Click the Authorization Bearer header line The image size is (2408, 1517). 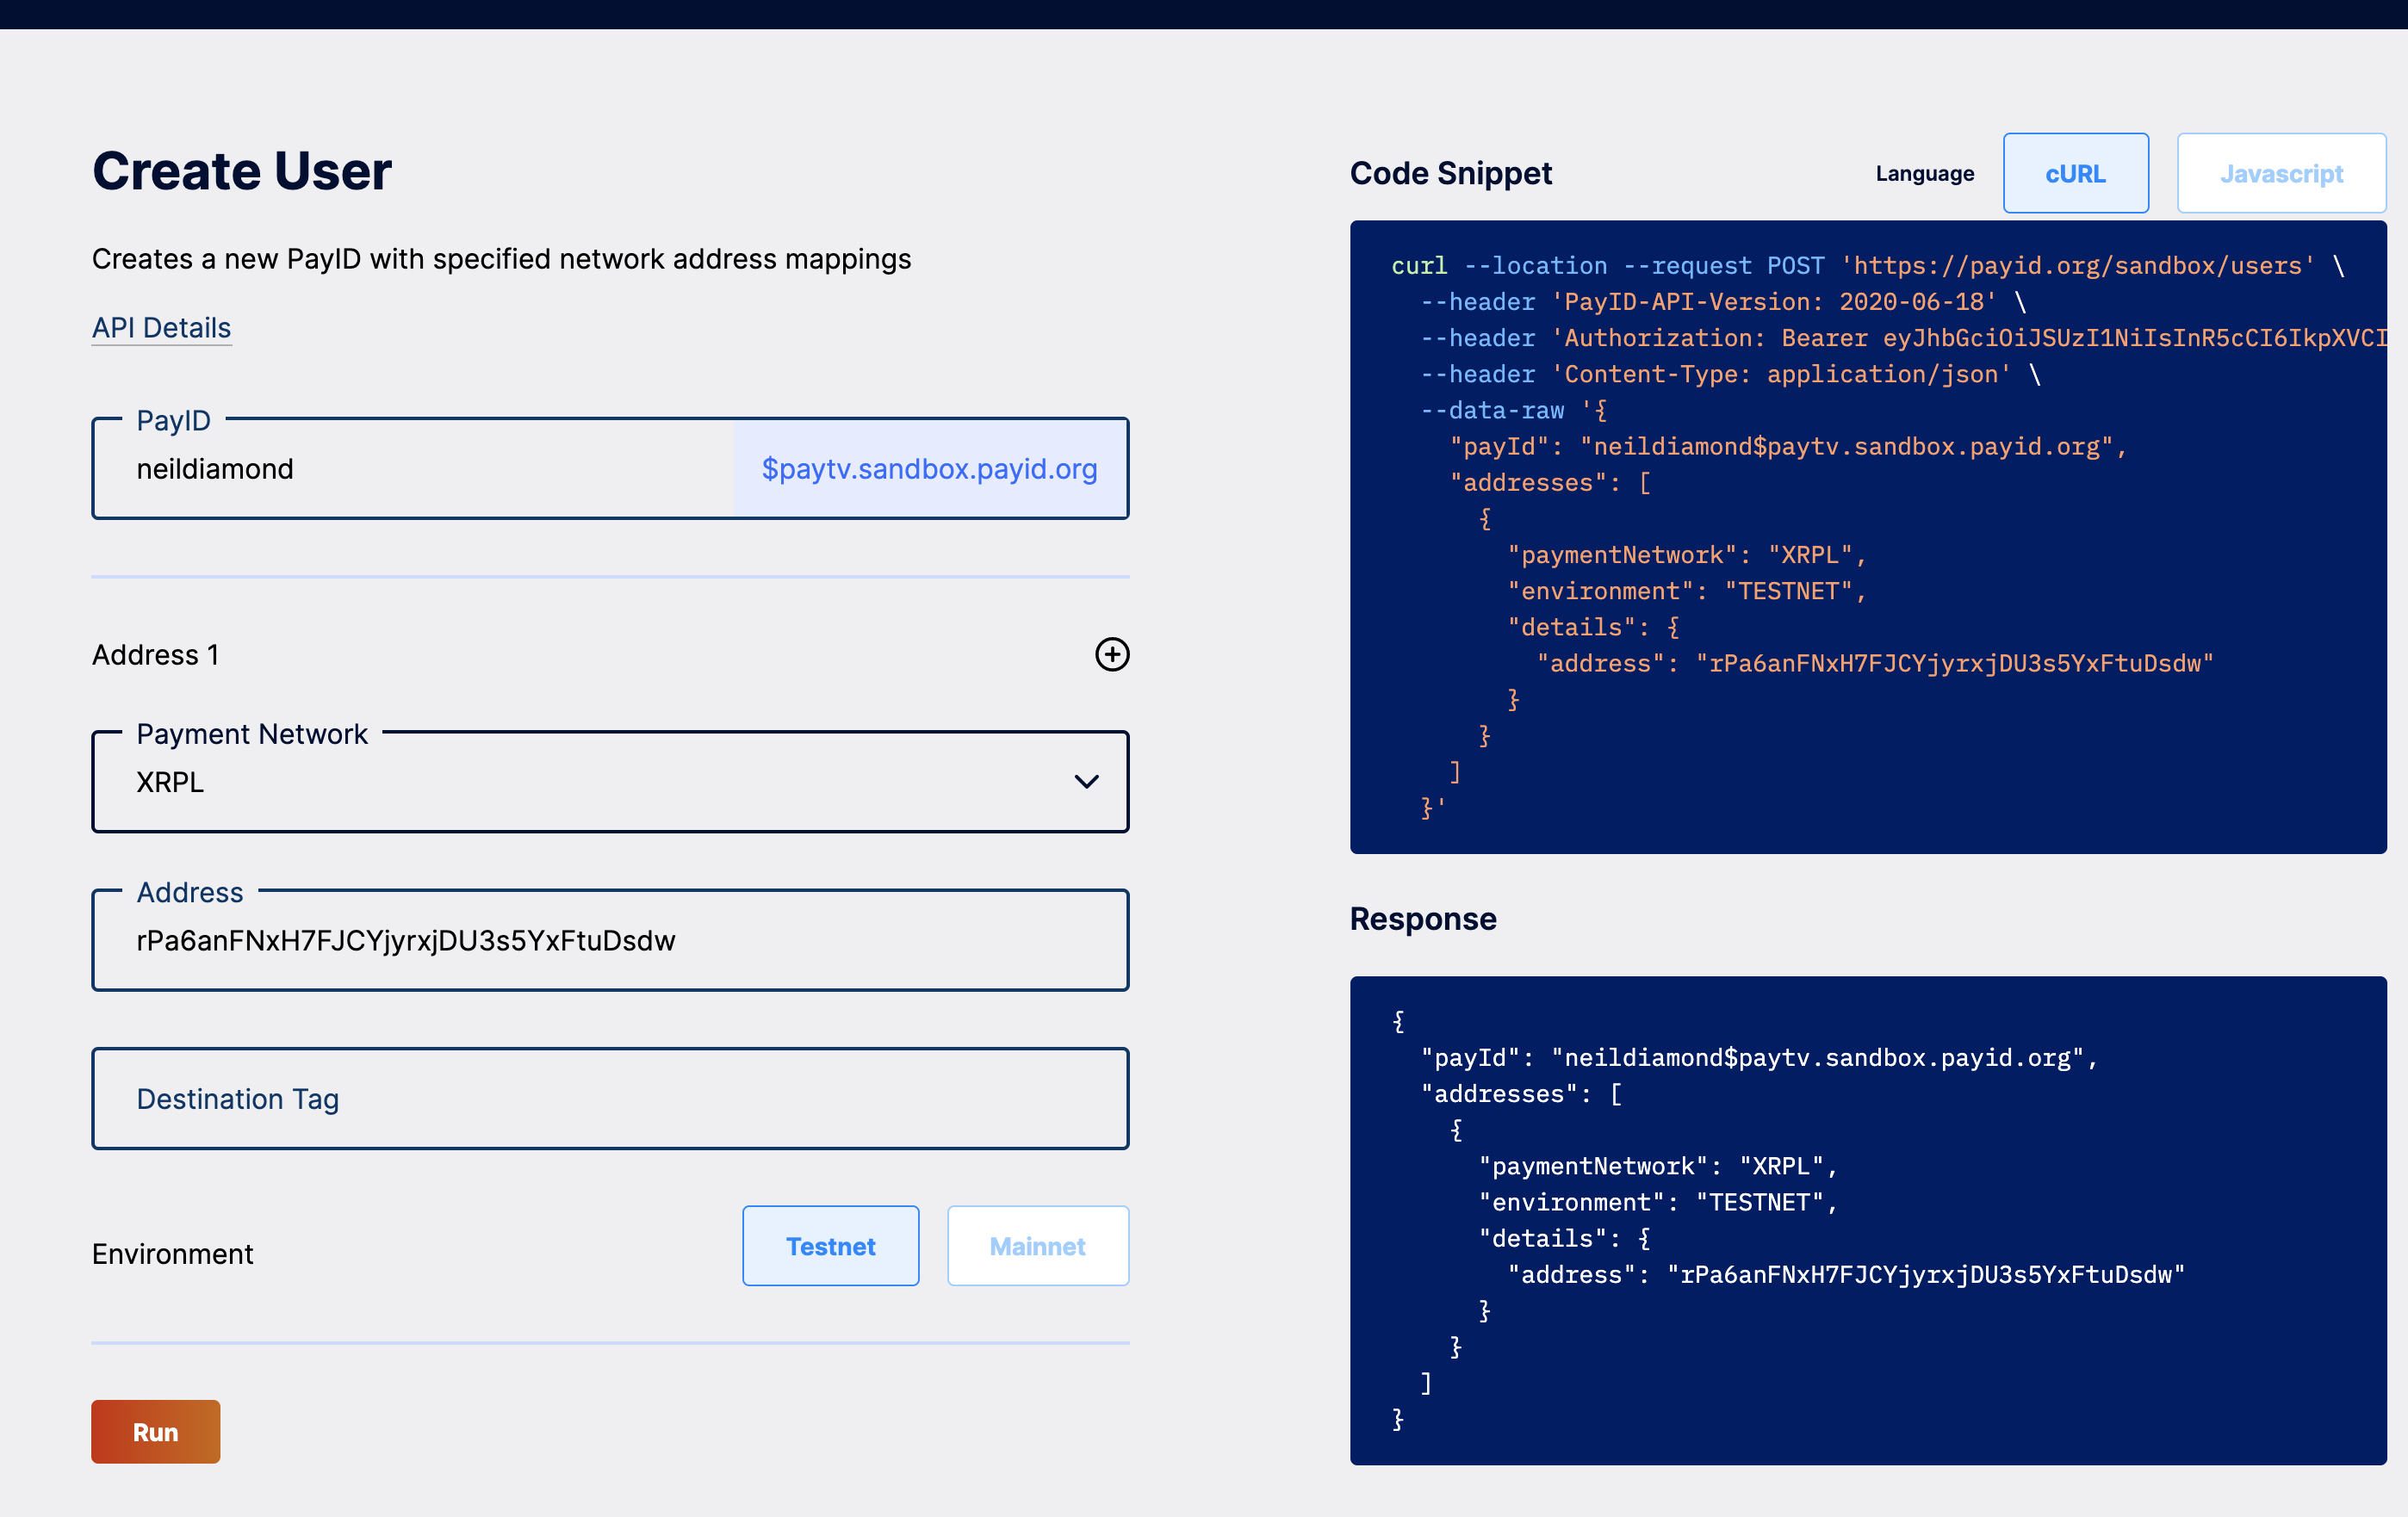tap(1900, 338)
